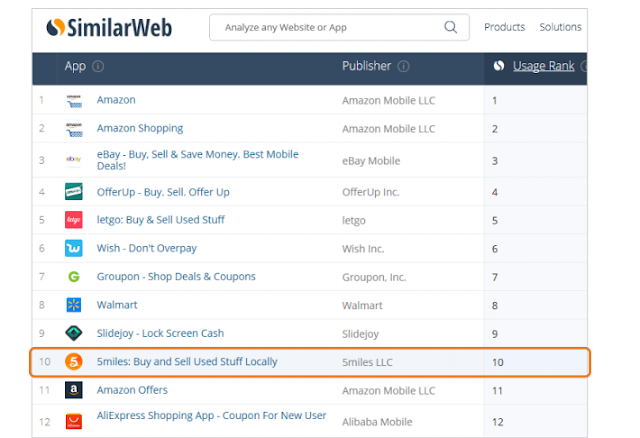640x438 pixels.
Task: Click the App column info icon
Action: point(98,66)
